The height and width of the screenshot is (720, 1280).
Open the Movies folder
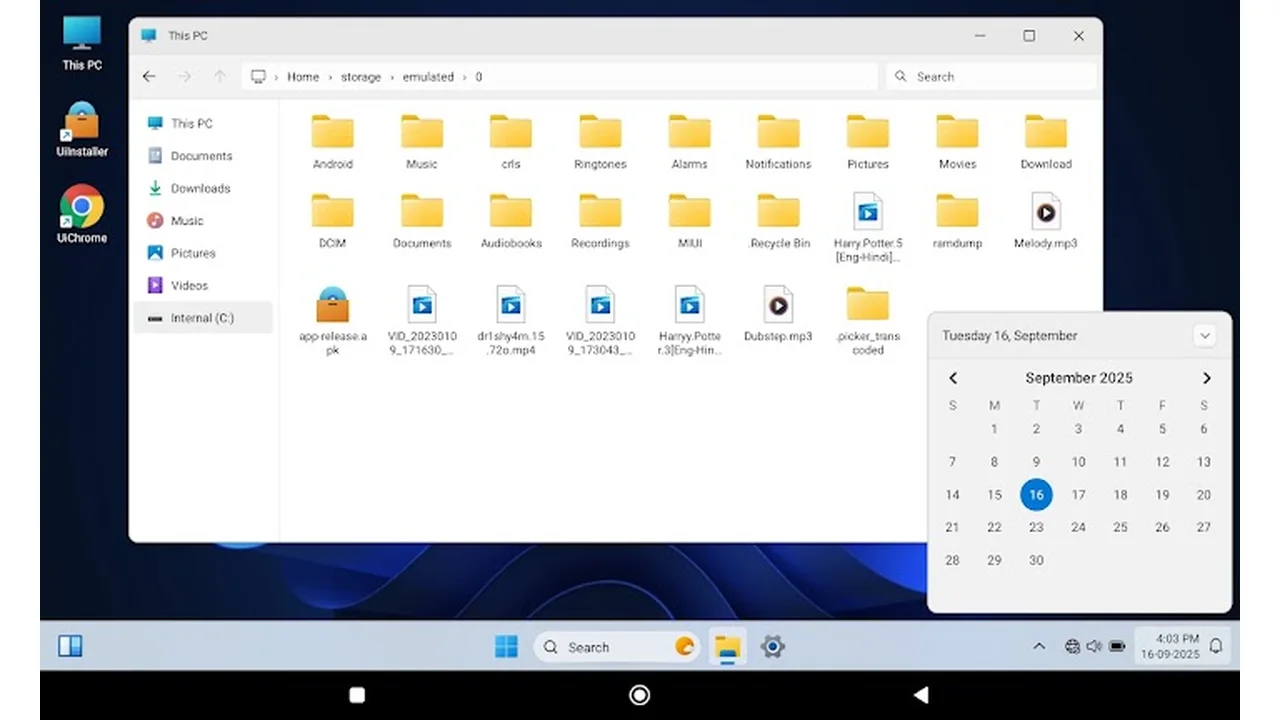click(957, 142)
